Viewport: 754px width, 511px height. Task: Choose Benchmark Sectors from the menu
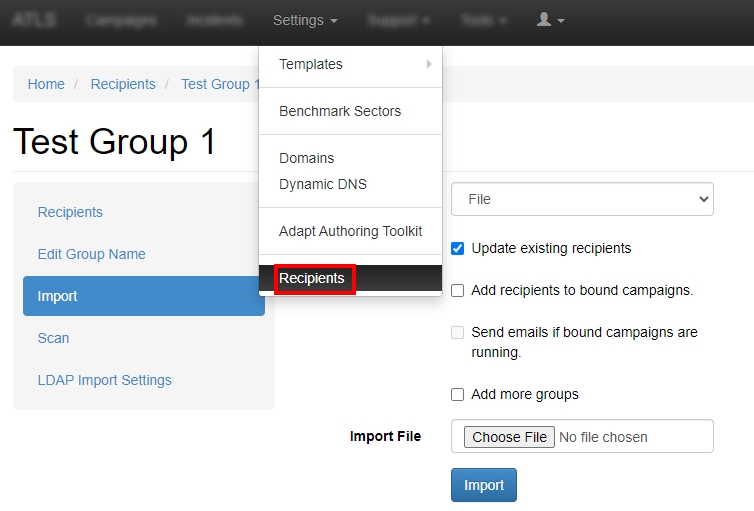pos(340,111)
